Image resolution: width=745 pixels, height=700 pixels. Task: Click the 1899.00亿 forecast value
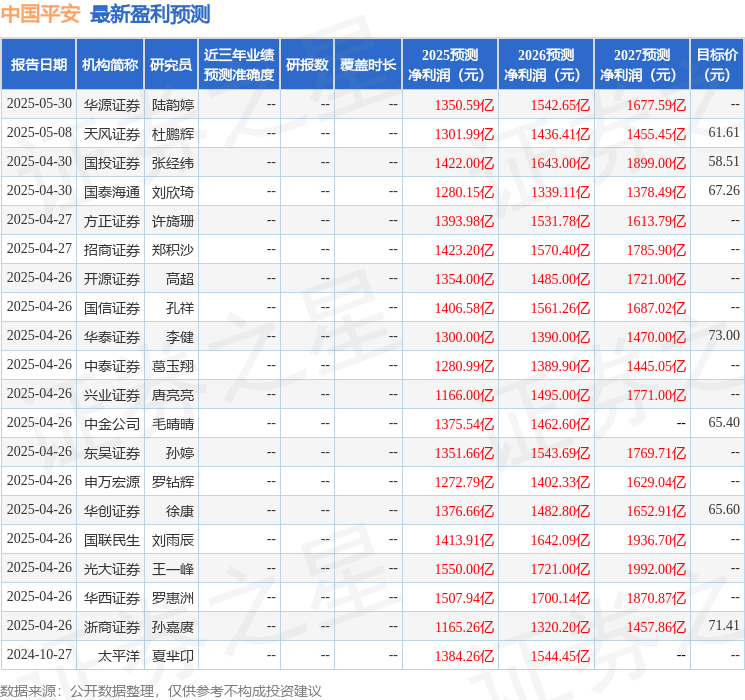tap(656, 163)
